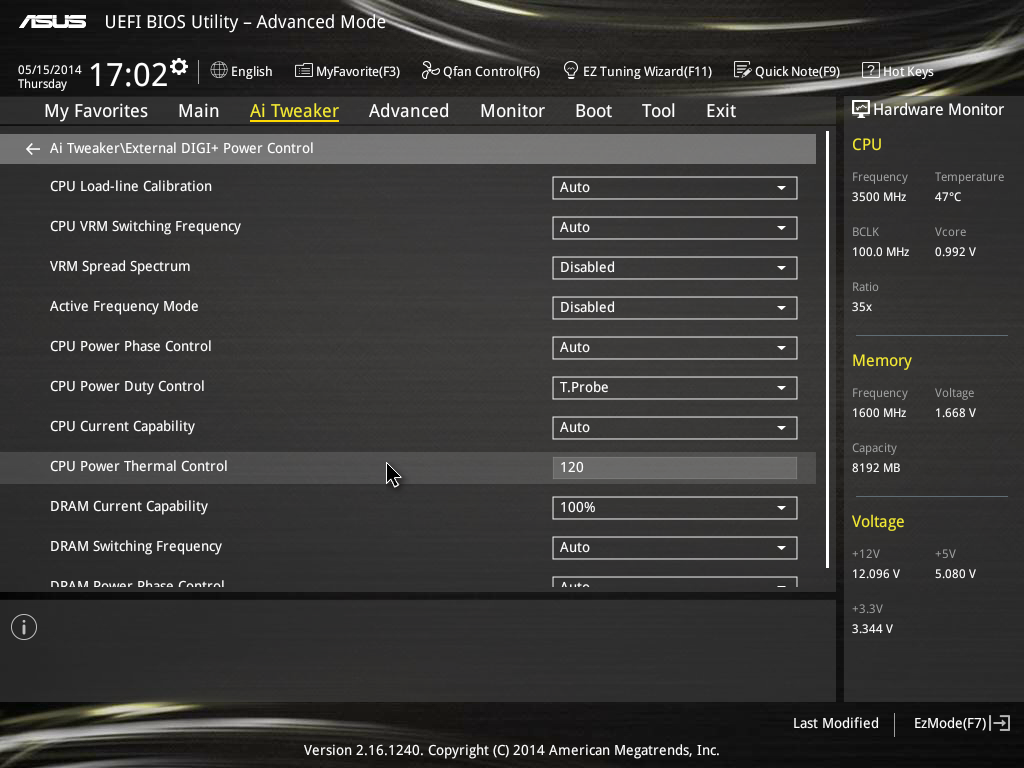
Task: Open Quick Note(F9)
Action: tap(787, 71)
